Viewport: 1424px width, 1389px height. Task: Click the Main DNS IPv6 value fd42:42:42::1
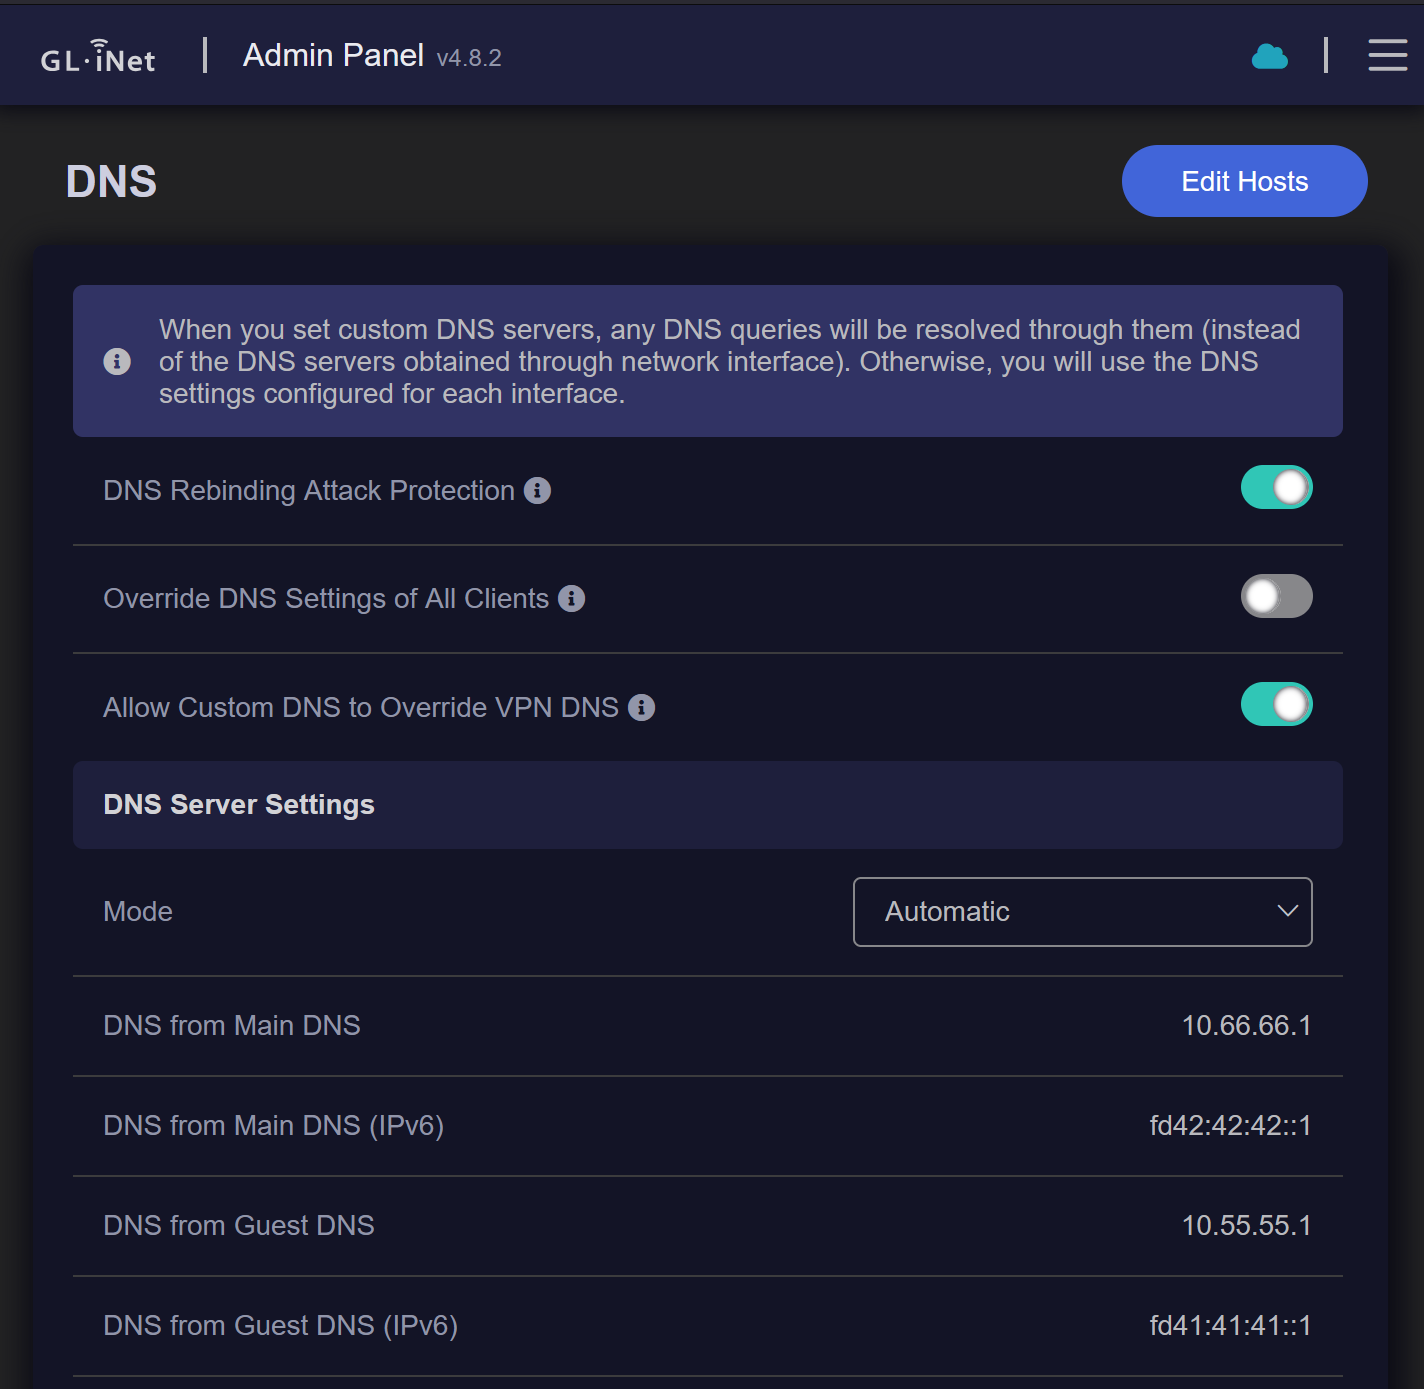click(x=1230, y=1126)
